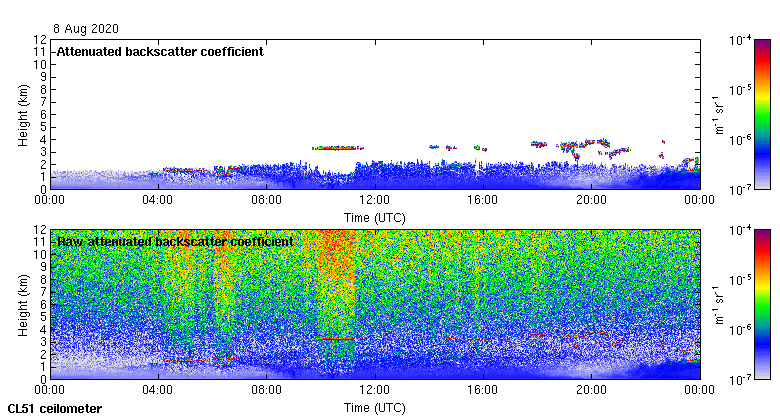
Task: Click the top colorbar's 10^-6 label
Action: click(x=740, y=140)
